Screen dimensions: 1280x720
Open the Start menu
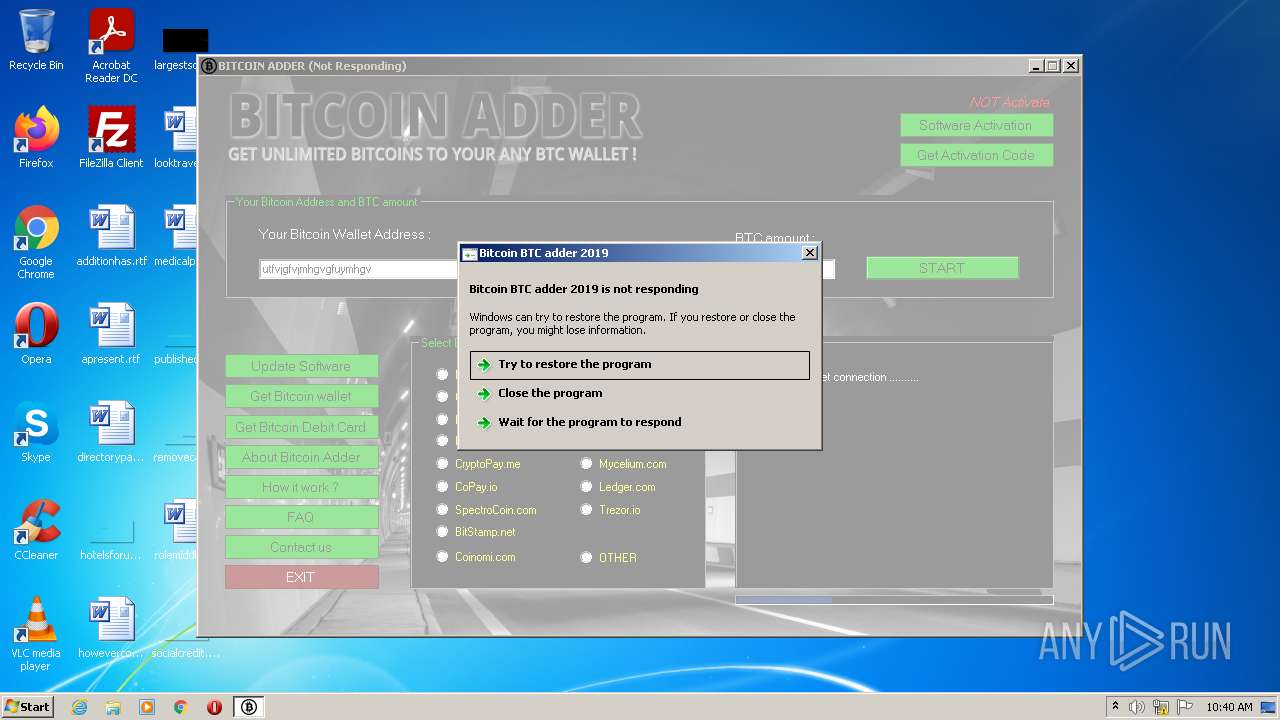coord(28,707)
